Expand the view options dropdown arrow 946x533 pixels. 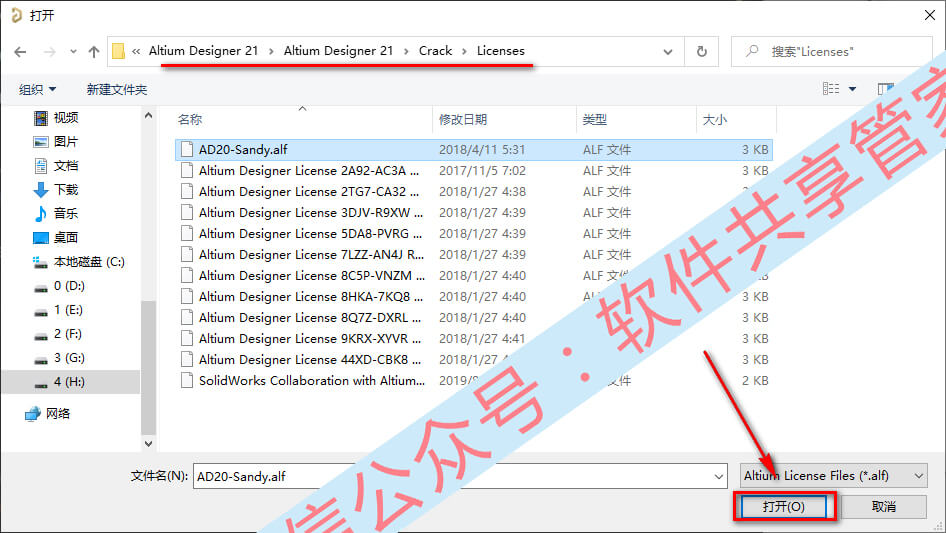(x=852, y=89)
